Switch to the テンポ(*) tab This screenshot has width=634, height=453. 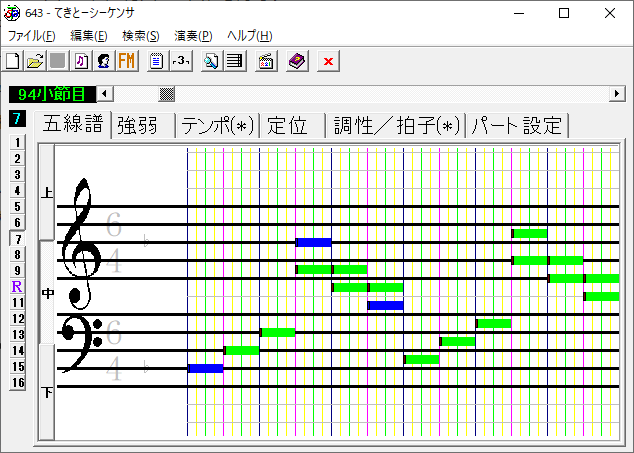pos(217,126)
